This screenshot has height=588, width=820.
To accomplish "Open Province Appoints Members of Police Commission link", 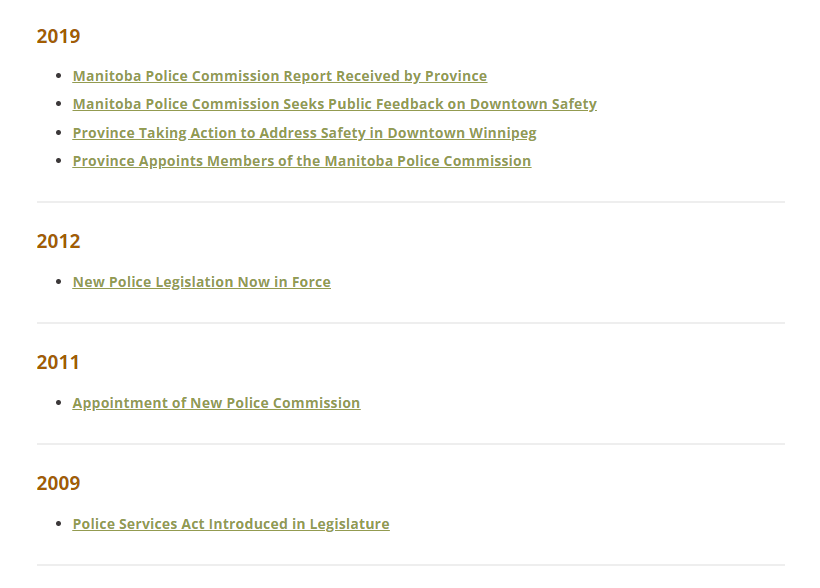I will (302, 161).
